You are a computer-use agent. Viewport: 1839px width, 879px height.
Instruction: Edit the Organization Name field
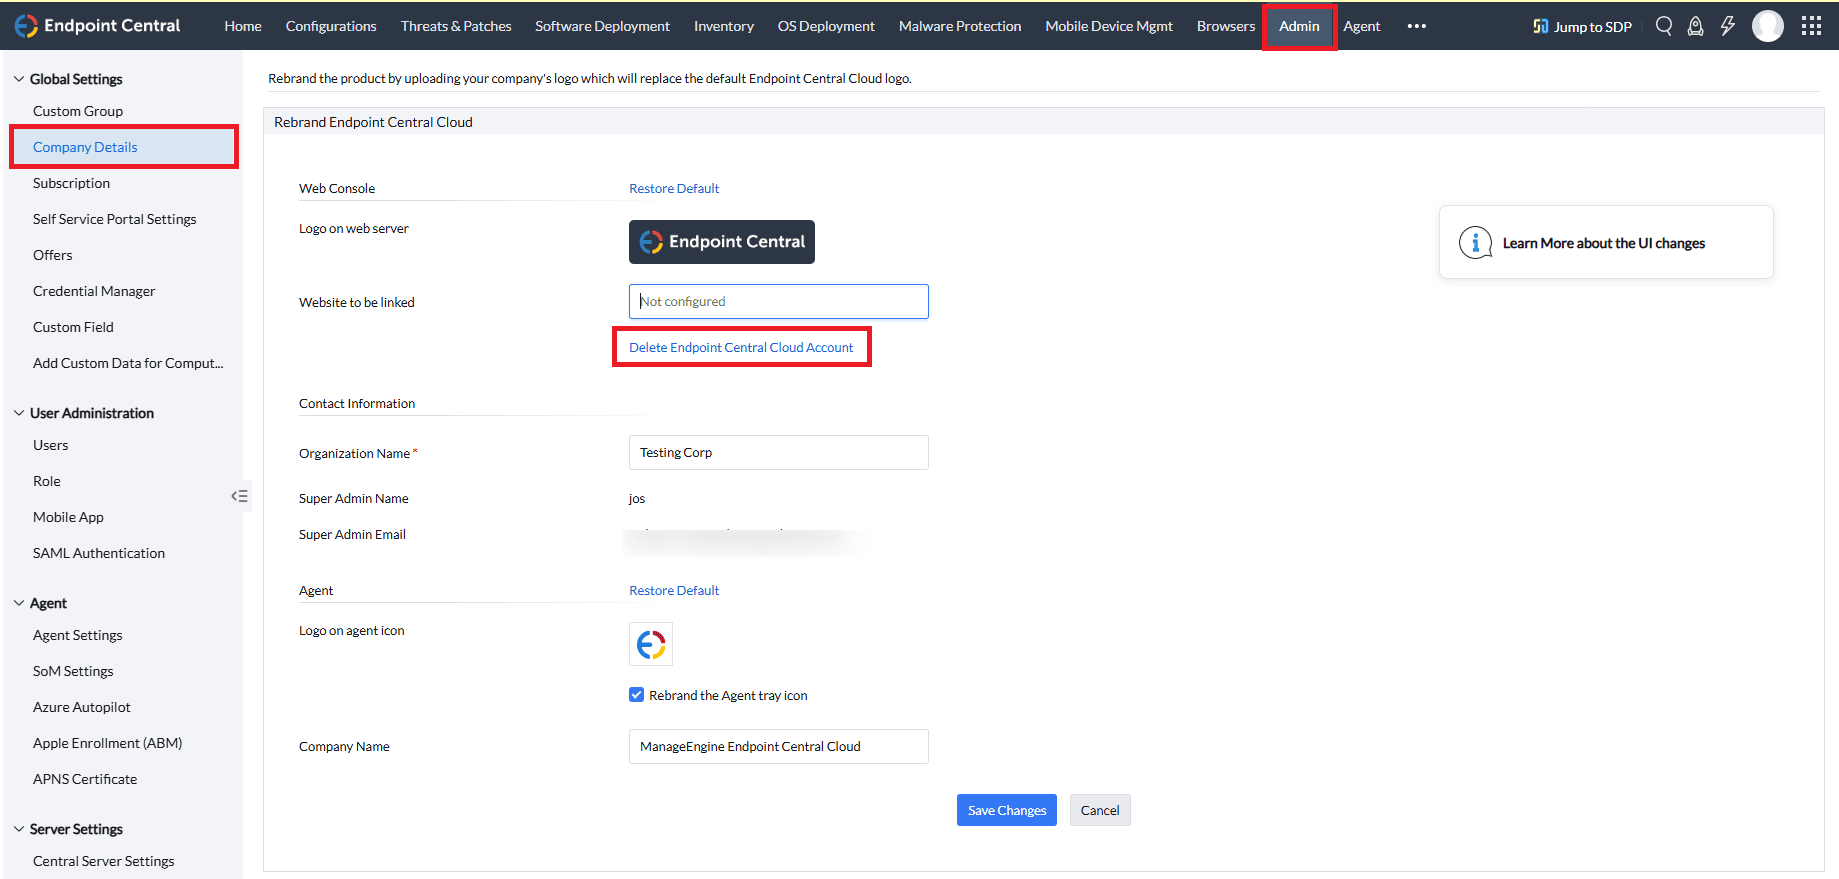(x=779, y=452)
